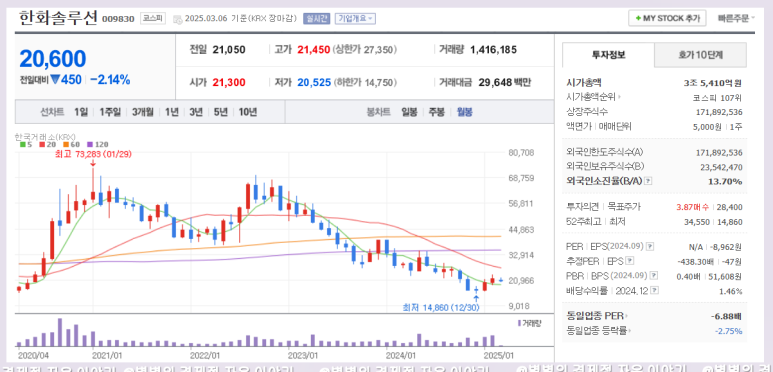
Task: Click the 동일업종 PER value -6.88배
Action: [x=727, y=315]
